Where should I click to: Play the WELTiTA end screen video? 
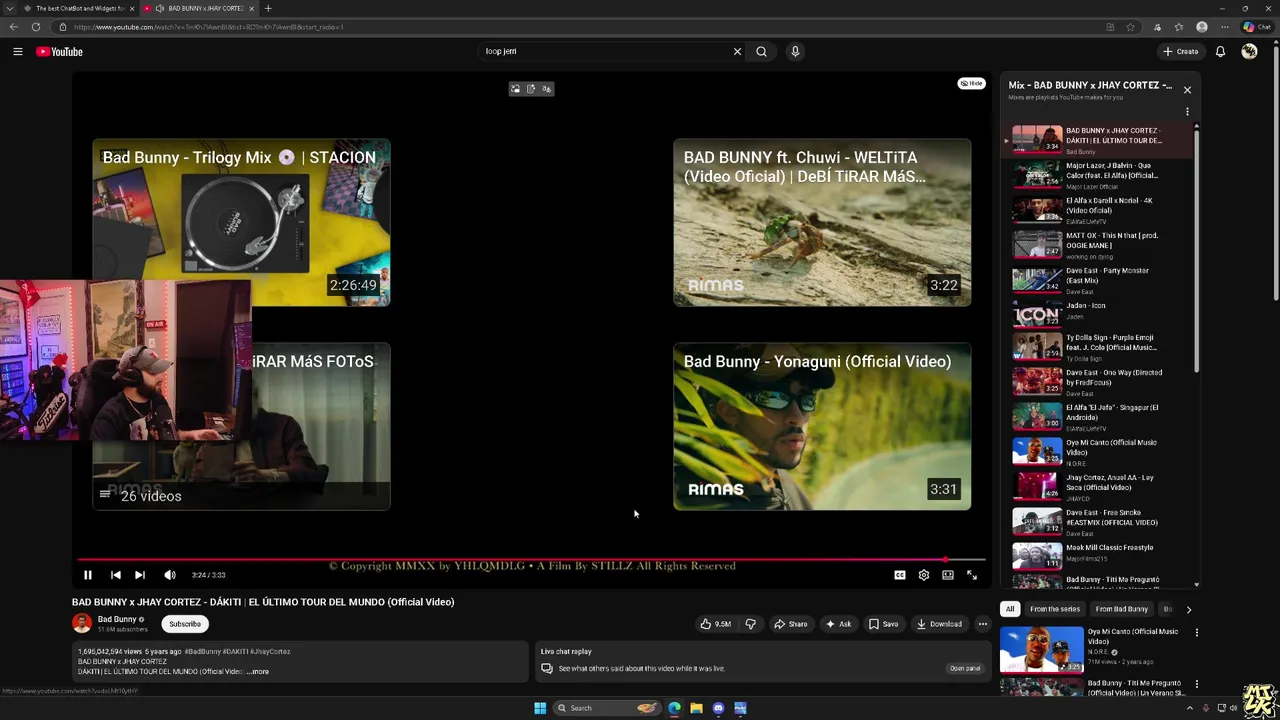(822, 222)
